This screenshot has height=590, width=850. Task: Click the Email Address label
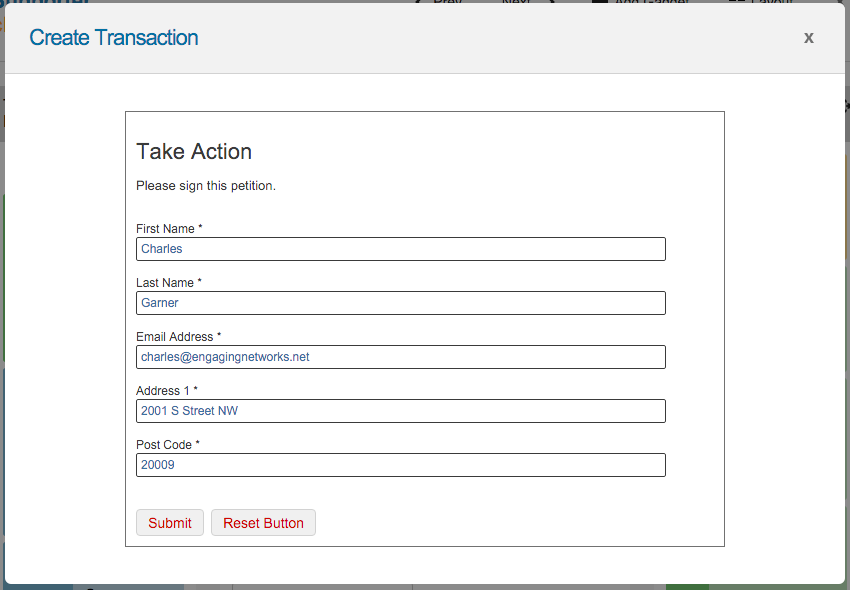pyautogui.click(x=175, y=337)
